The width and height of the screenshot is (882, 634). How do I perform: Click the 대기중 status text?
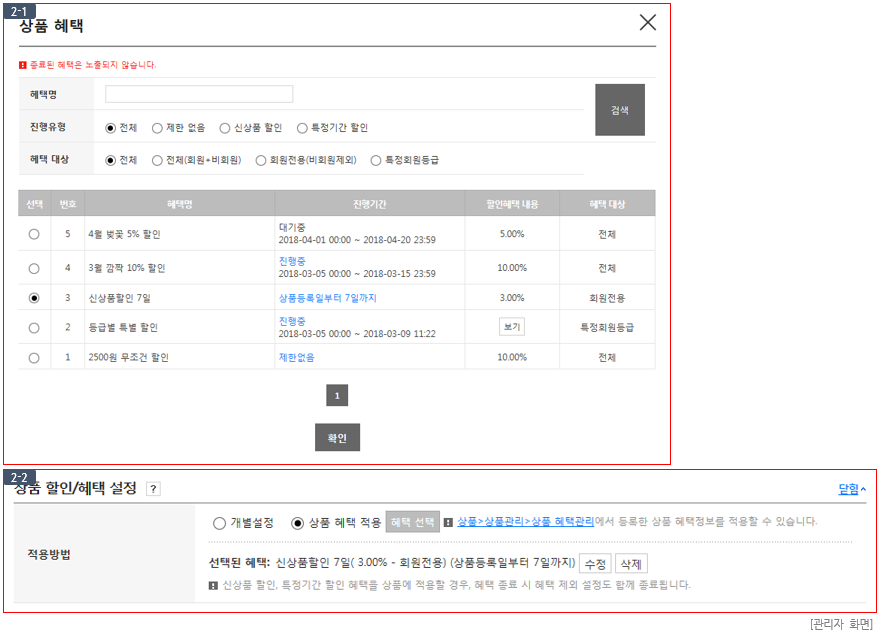[x=292, y=227]
